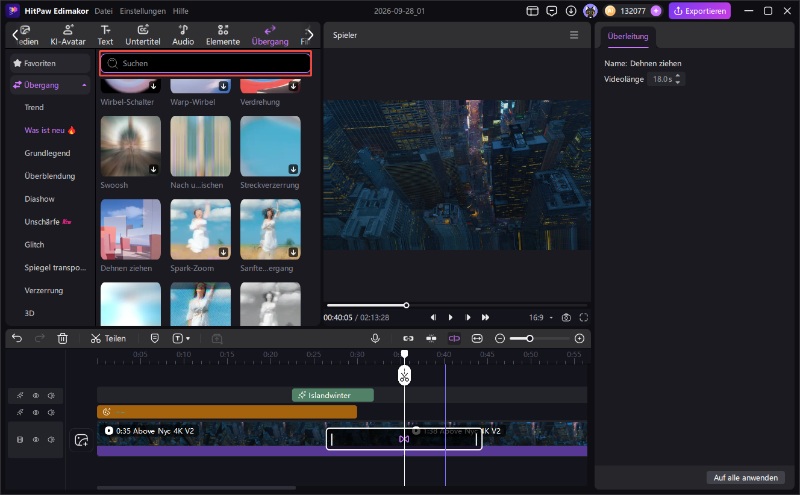Zoom out timeline with minus icon
The height and width of the screenshot is (495, 800).
[x=500, y=338]
